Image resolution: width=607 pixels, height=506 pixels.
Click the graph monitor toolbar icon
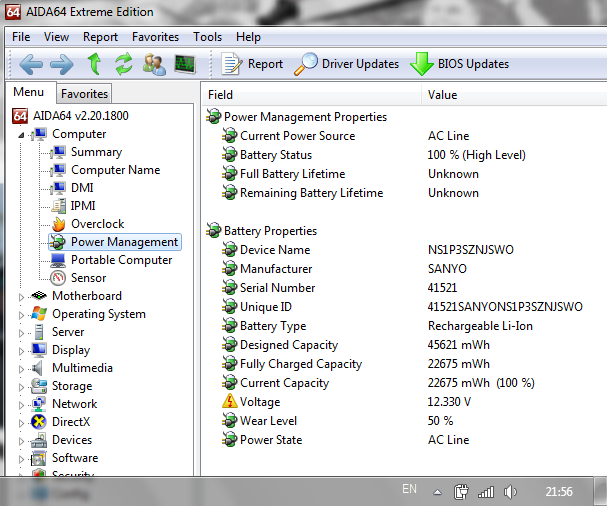184,64
